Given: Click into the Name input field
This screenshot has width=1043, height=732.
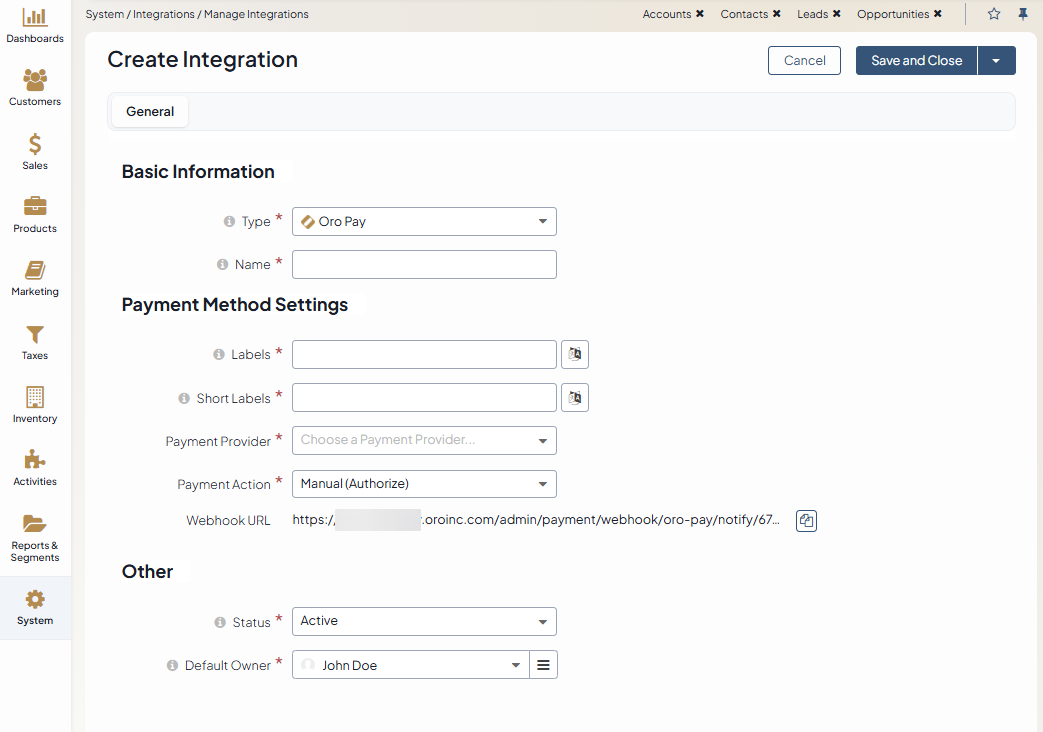Looking at the screenshot, I should [424, 265].
